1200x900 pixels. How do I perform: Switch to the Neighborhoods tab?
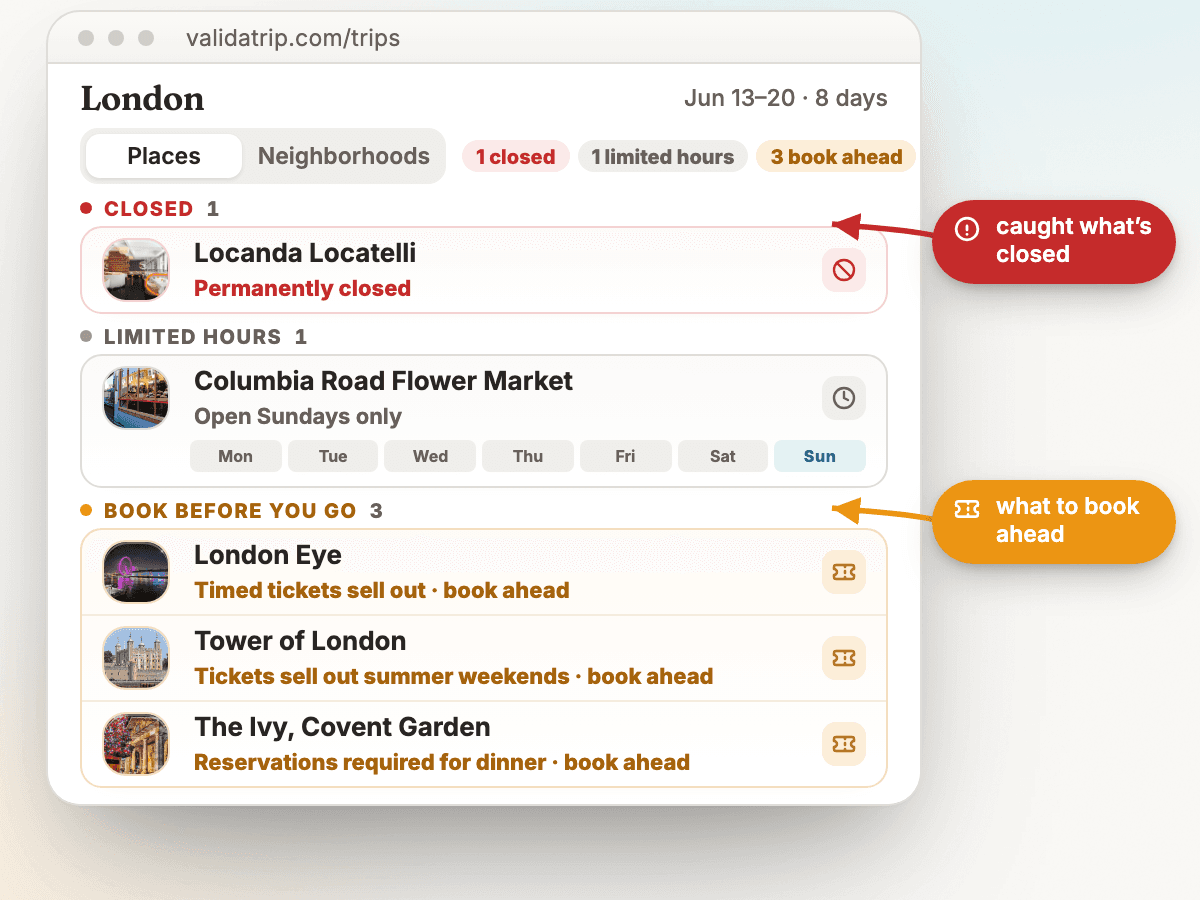click(344, 156)
